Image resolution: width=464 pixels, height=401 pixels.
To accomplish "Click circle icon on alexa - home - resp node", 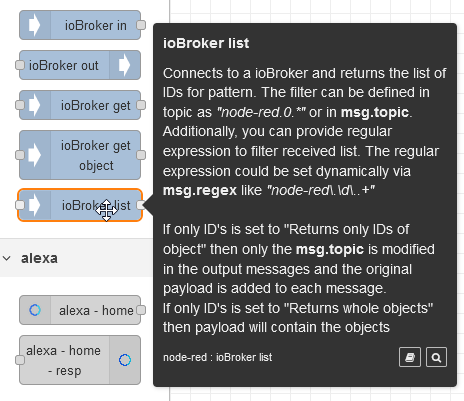I will pyautogui.click(x=125, y=360).
